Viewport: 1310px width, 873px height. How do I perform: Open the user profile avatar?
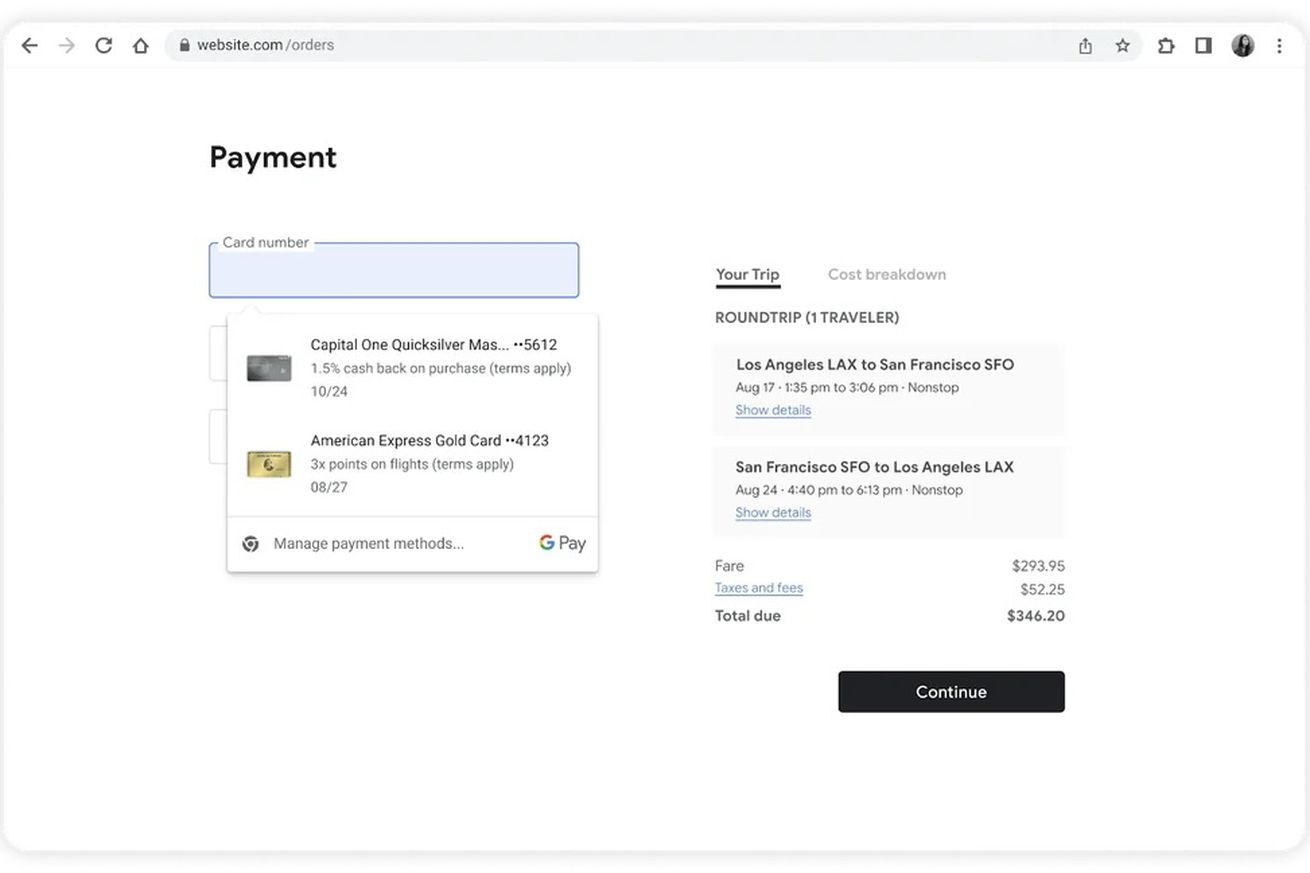pyautogui.click(x=1242, y=45)
